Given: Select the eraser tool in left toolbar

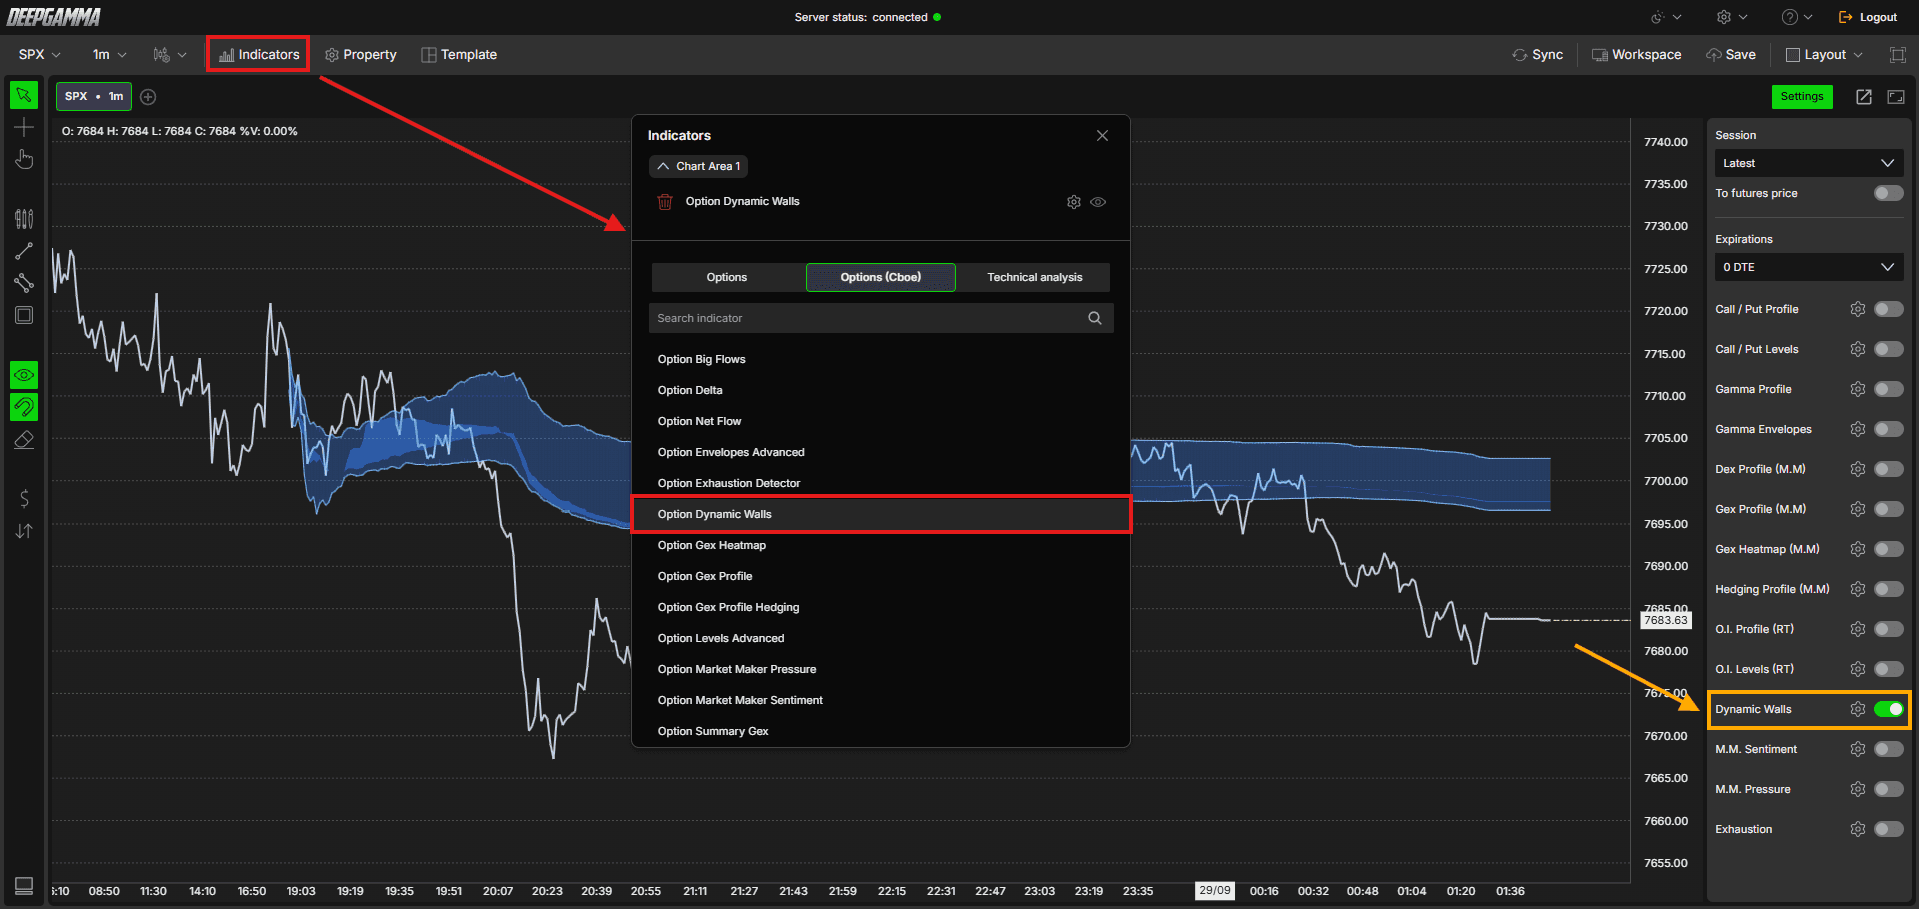Looking at the screenshot, I should [24, 439].
